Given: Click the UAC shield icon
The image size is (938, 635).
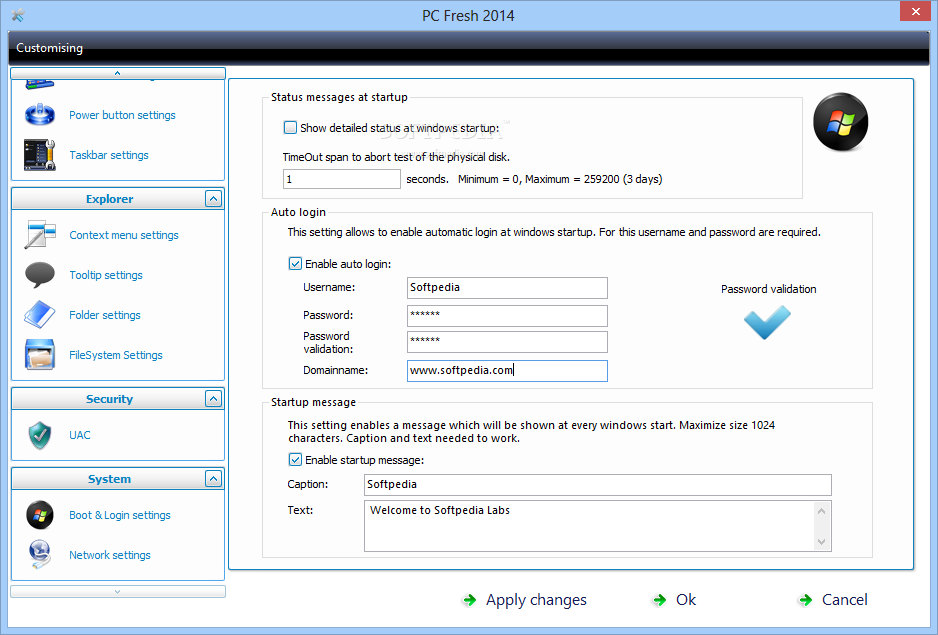Looking at the screenshot, I should 40,435.
